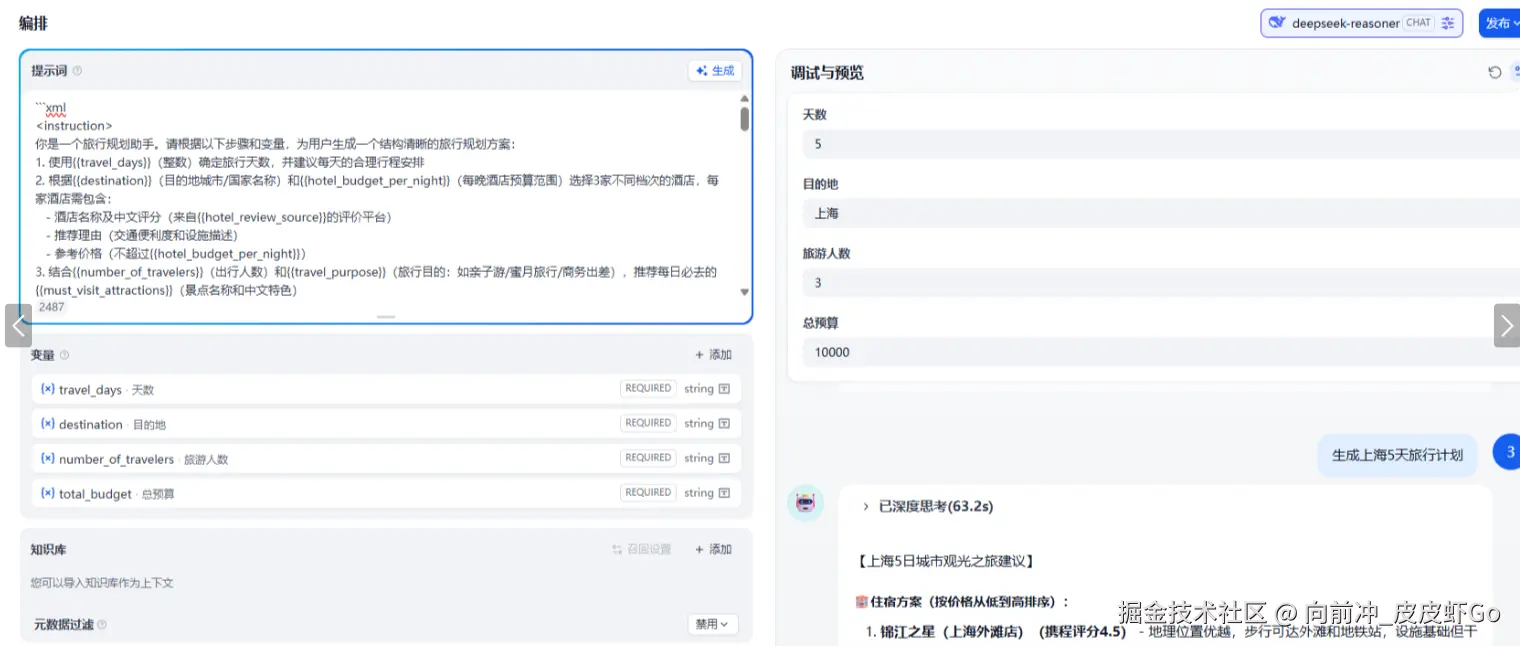
Task: Click the 住宿方案 section heading
Action: (x=963, y=602)
